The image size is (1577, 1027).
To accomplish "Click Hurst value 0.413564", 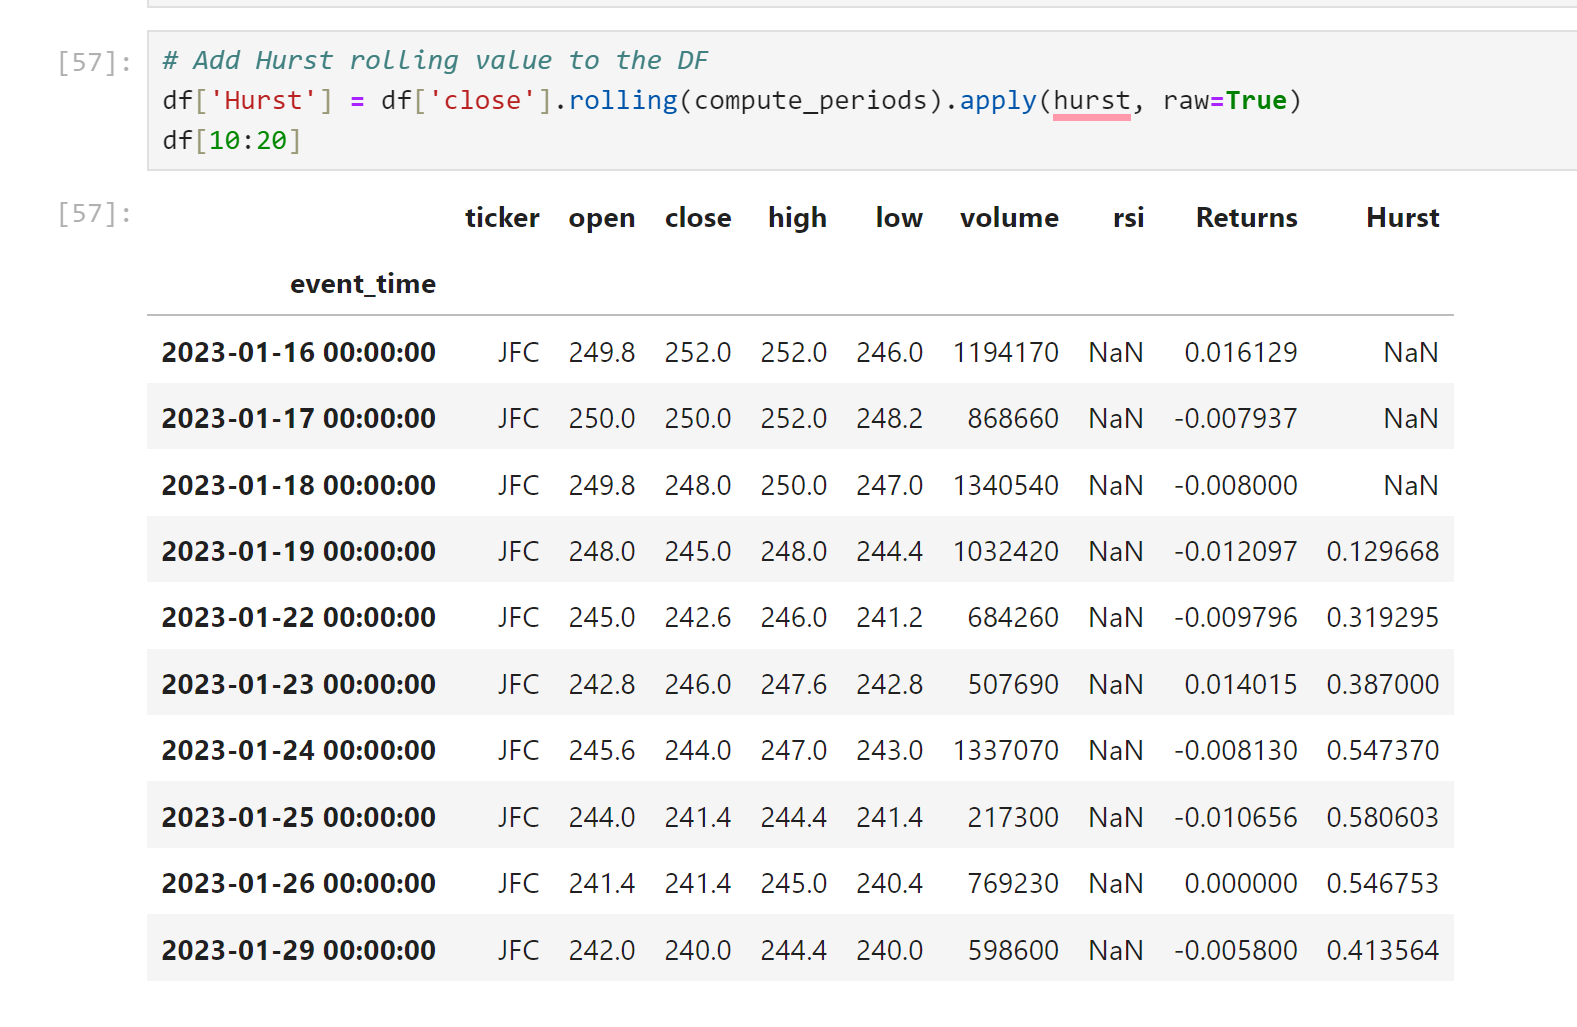I will pyautogui.click(x=1382, y=950).
